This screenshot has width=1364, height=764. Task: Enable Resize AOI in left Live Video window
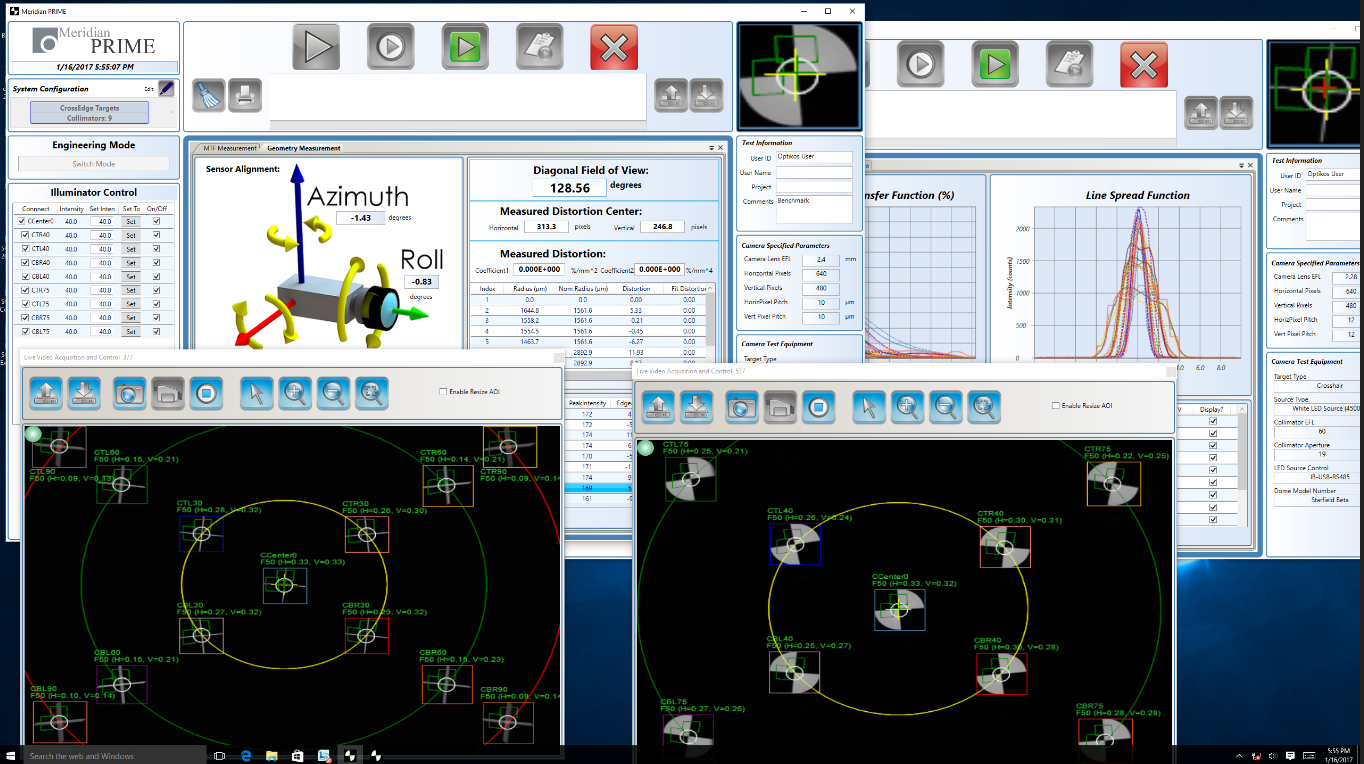tap(443, 392)
